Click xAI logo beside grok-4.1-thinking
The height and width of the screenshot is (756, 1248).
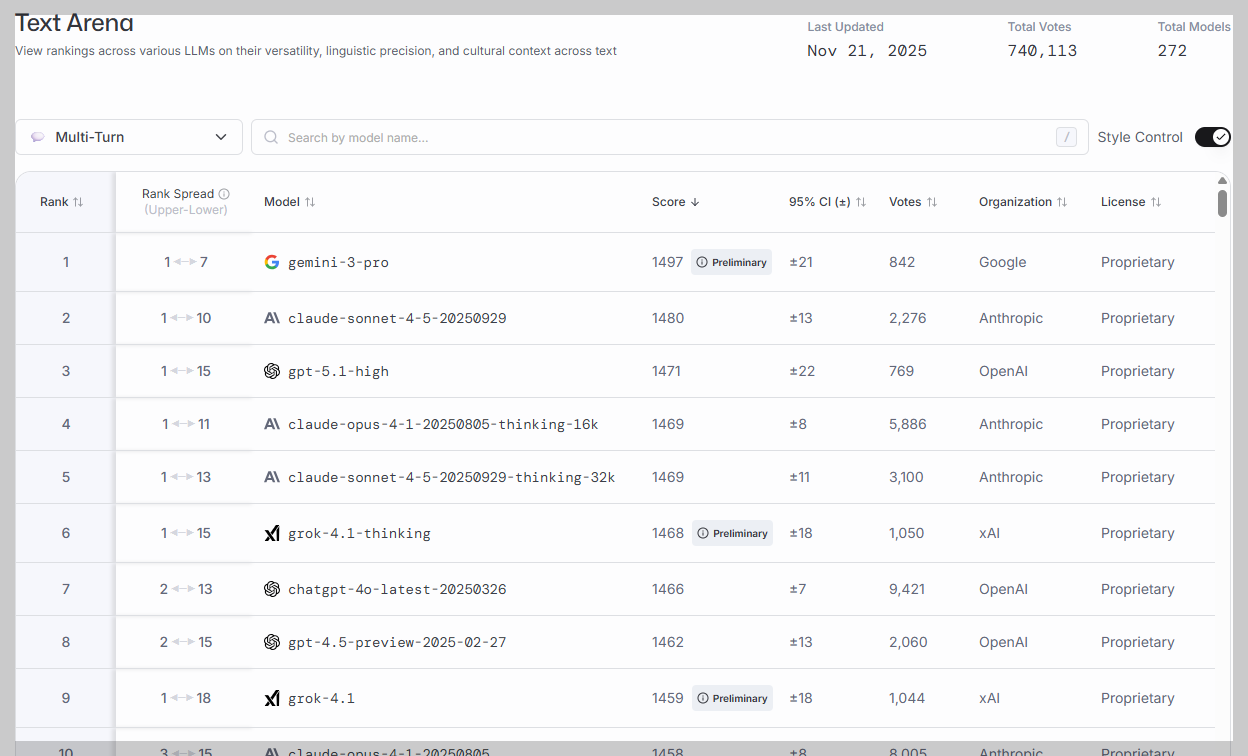(272, 533)
